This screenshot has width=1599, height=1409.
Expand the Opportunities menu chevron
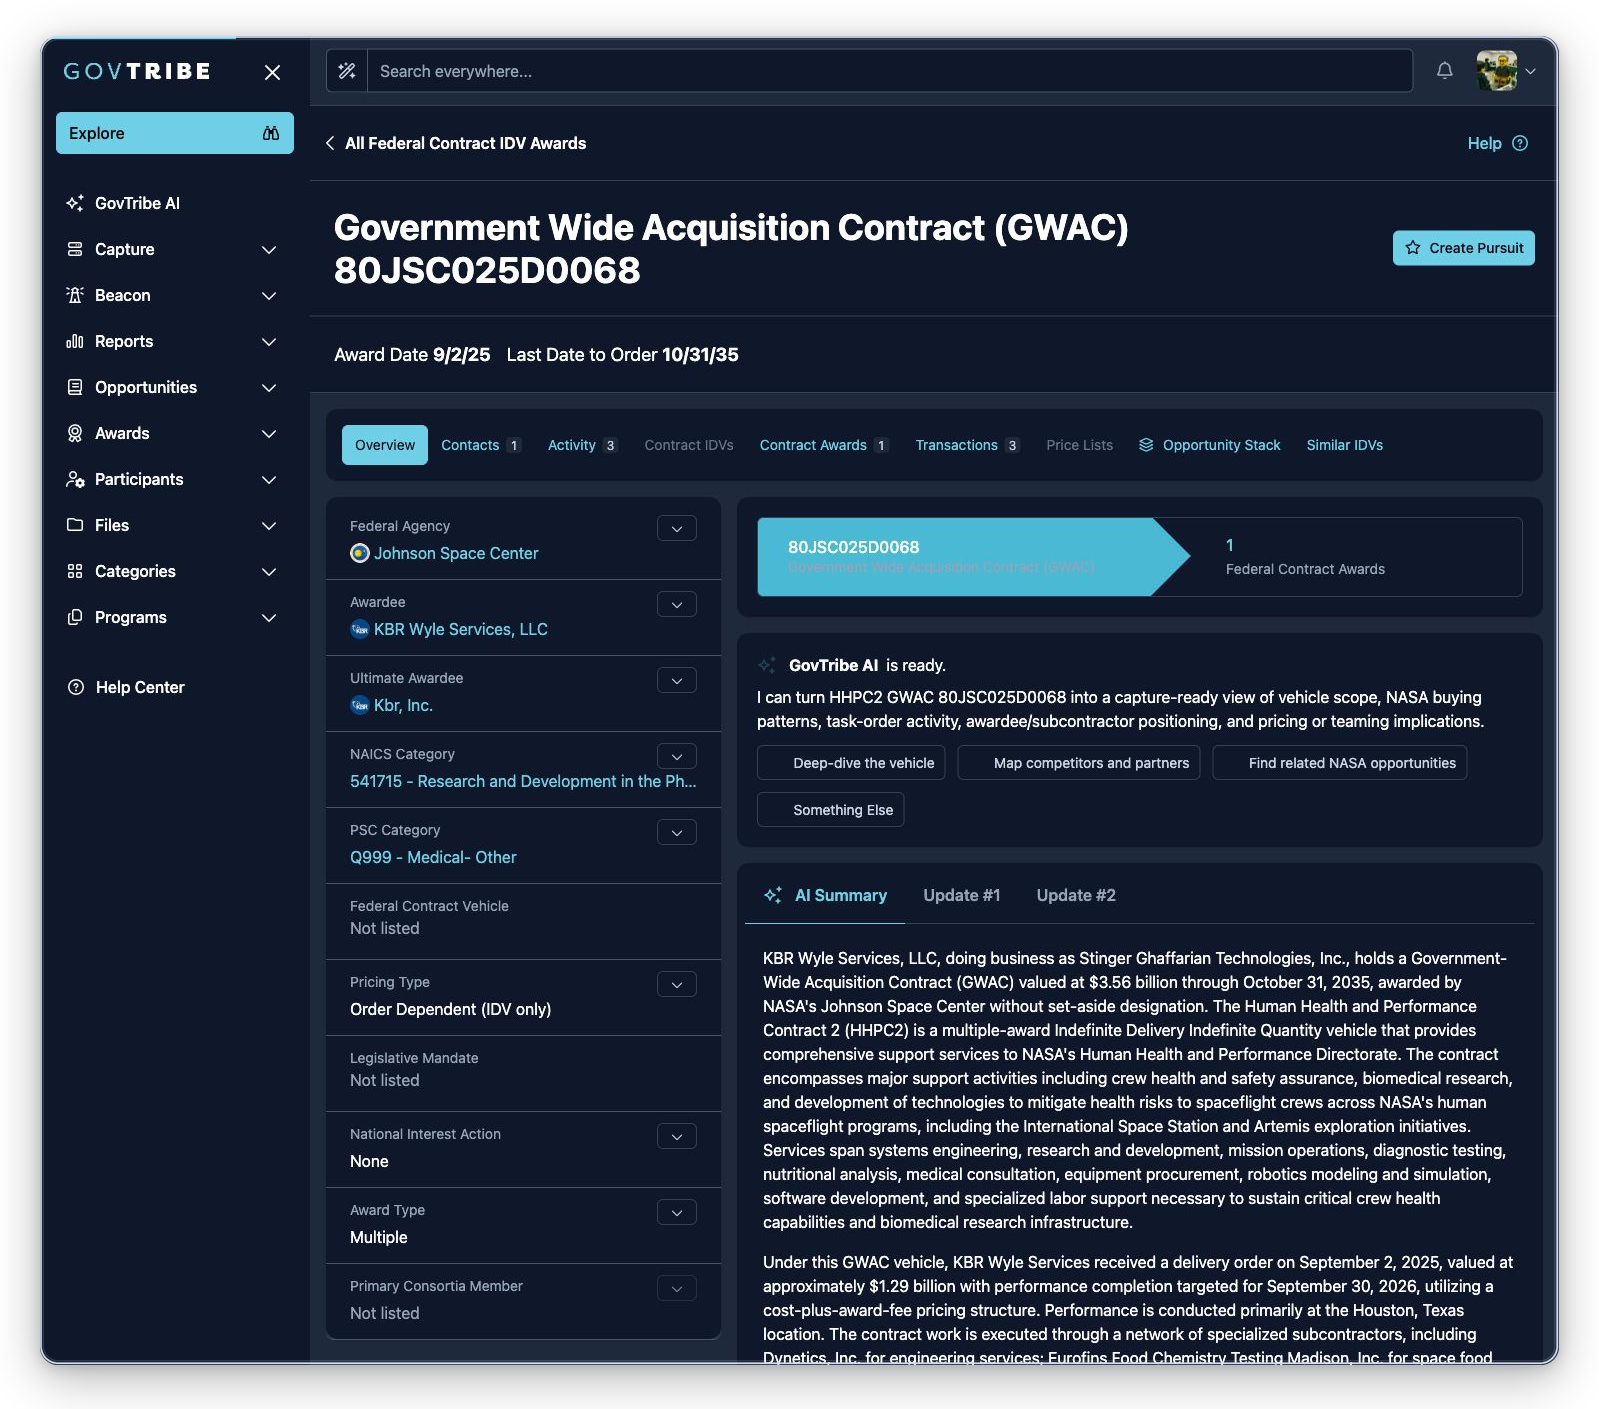(x=269, y=387)
